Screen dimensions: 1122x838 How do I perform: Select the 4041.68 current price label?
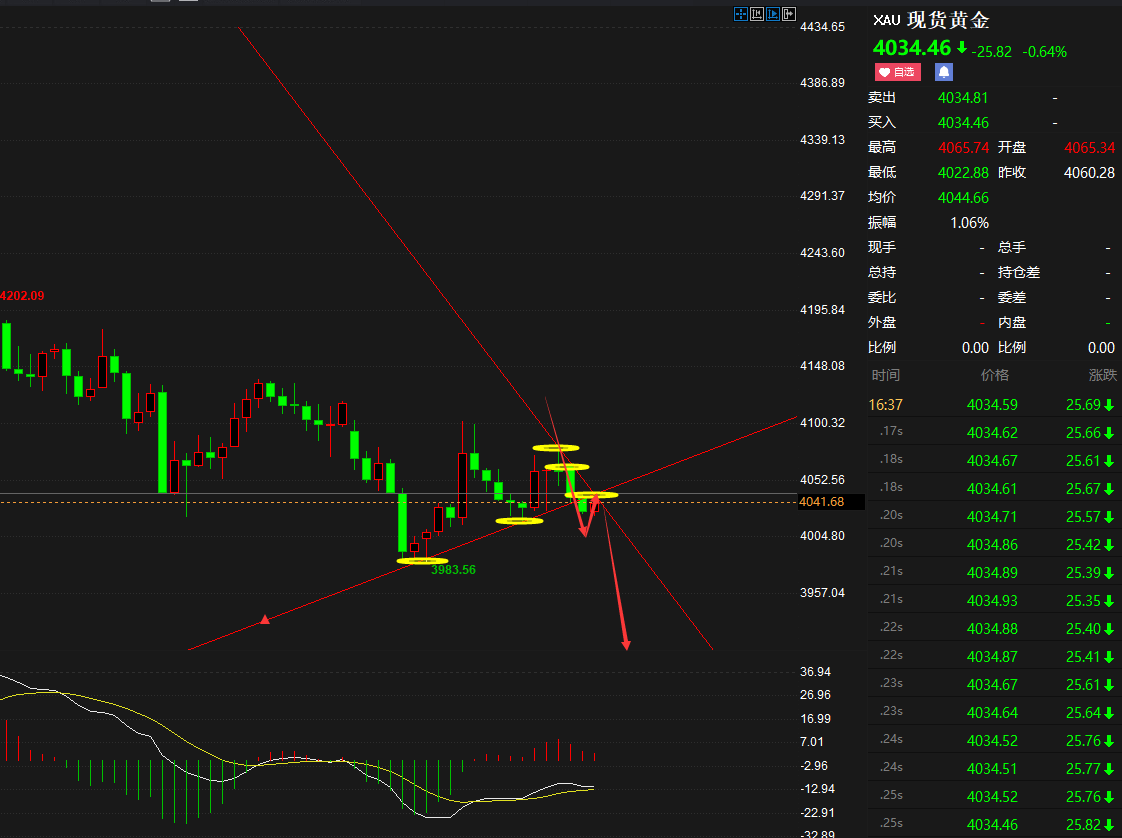(x=821, y=502)
